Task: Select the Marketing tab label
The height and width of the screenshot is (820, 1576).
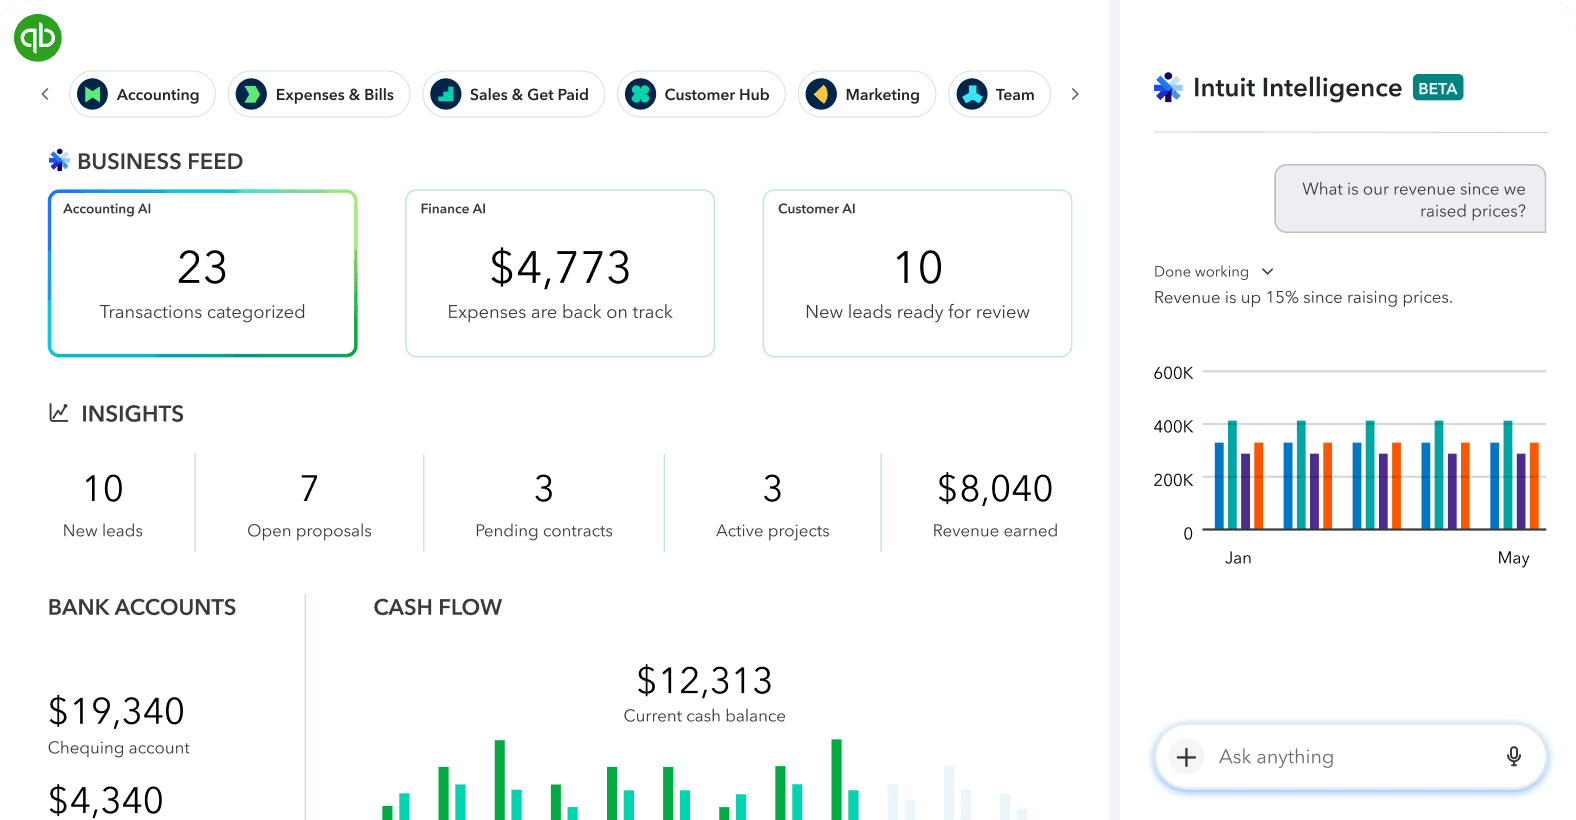Action: 883,95
